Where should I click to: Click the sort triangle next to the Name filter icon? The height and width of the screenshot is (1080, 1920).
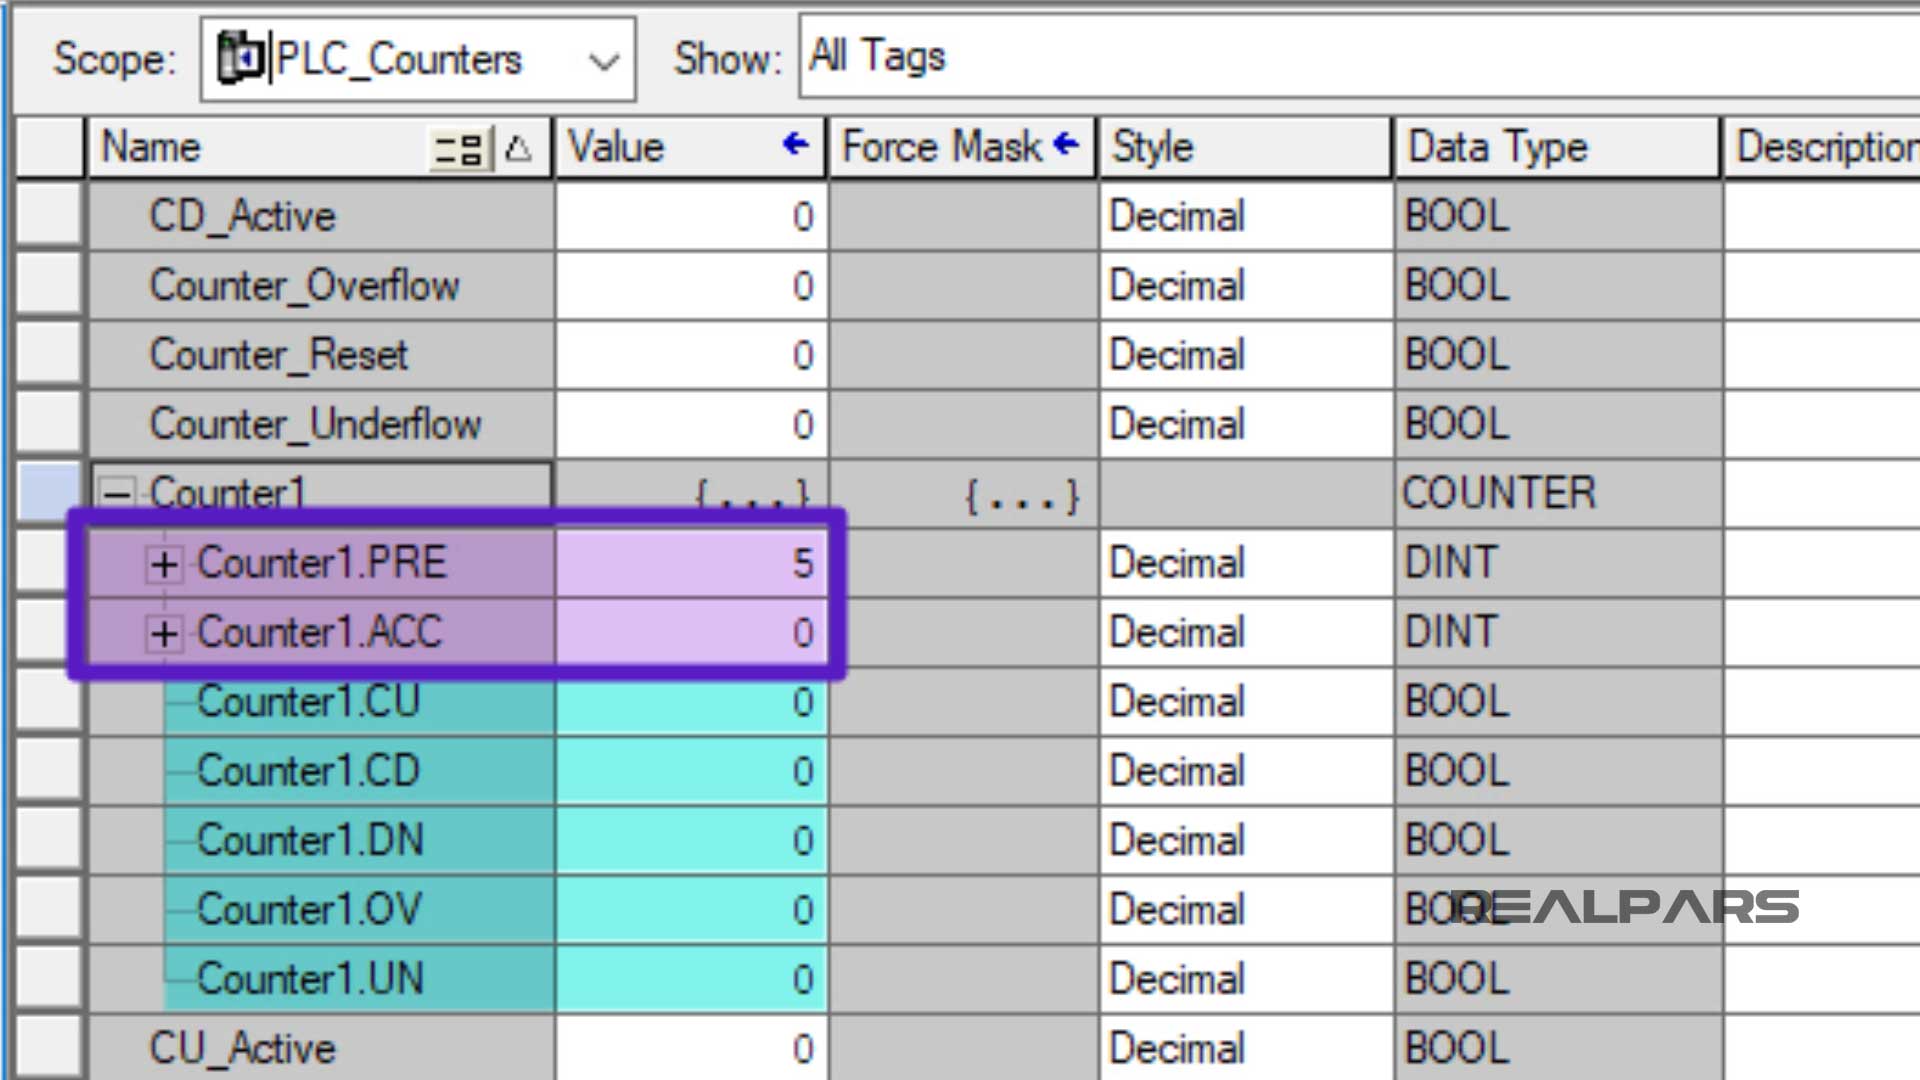point(517,147)
